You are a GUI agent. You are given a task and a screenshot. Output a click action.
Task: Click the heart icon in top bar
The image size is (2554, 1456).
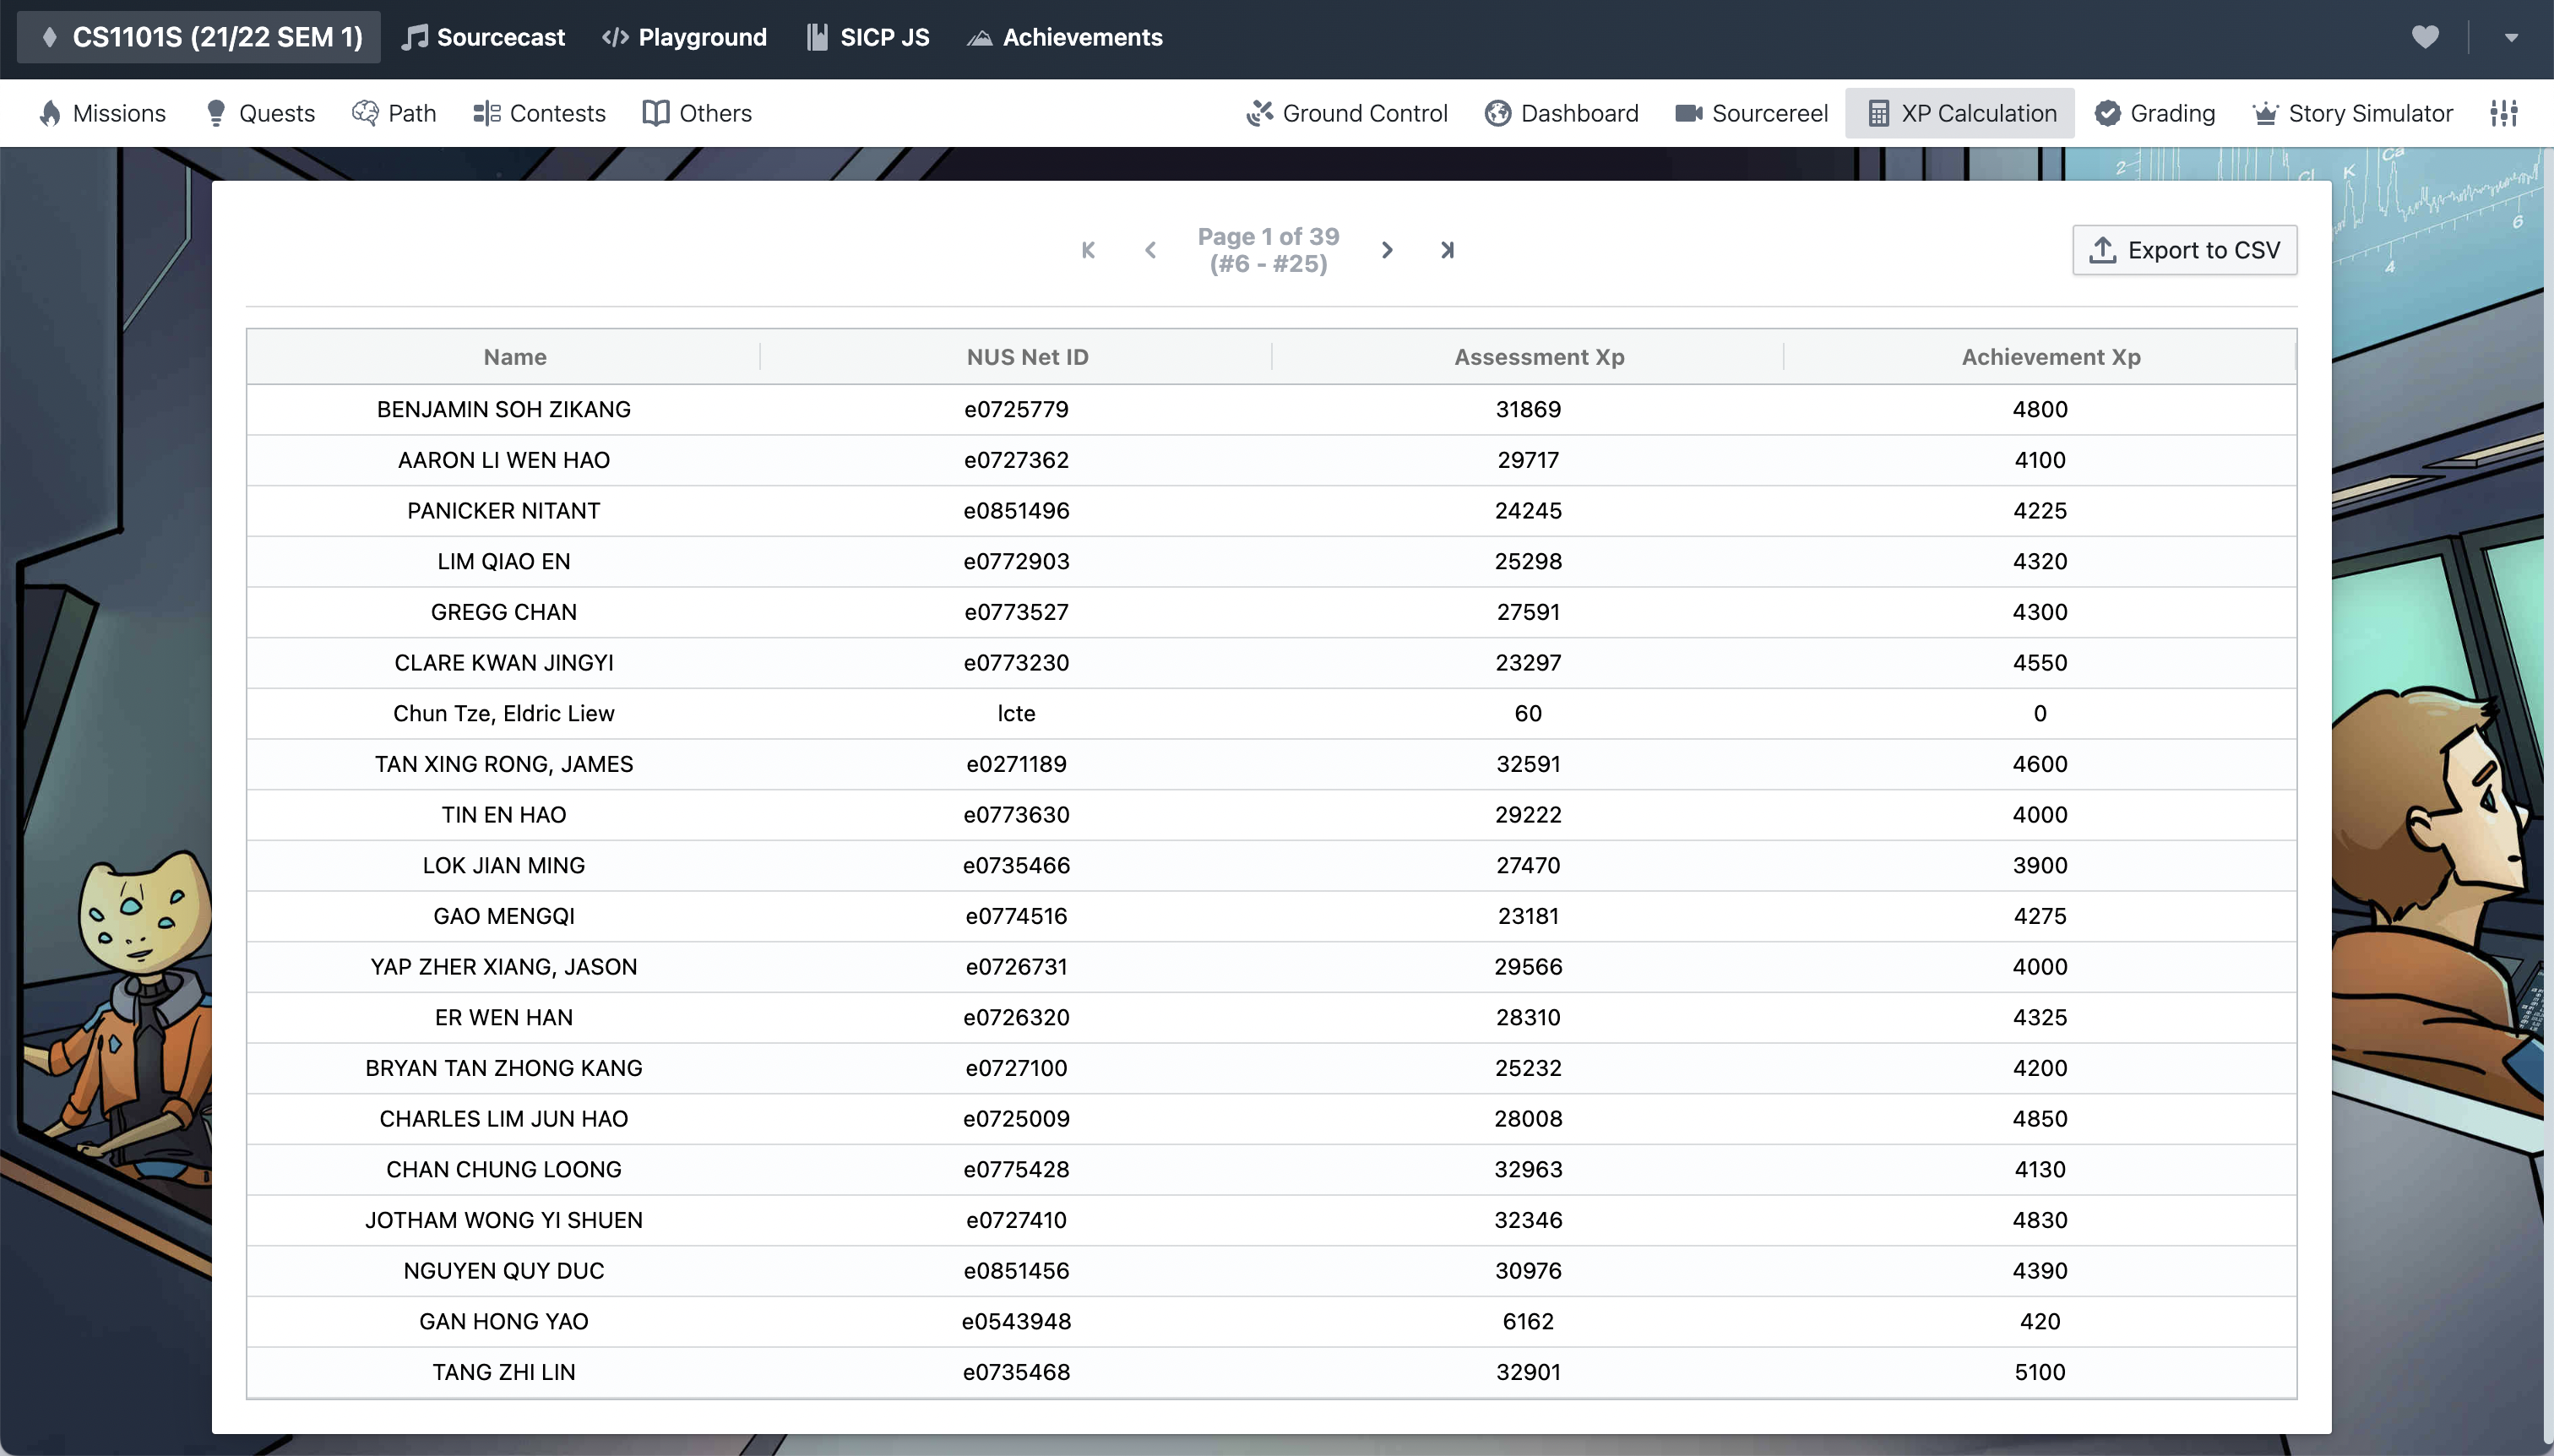click(2425, 37)
